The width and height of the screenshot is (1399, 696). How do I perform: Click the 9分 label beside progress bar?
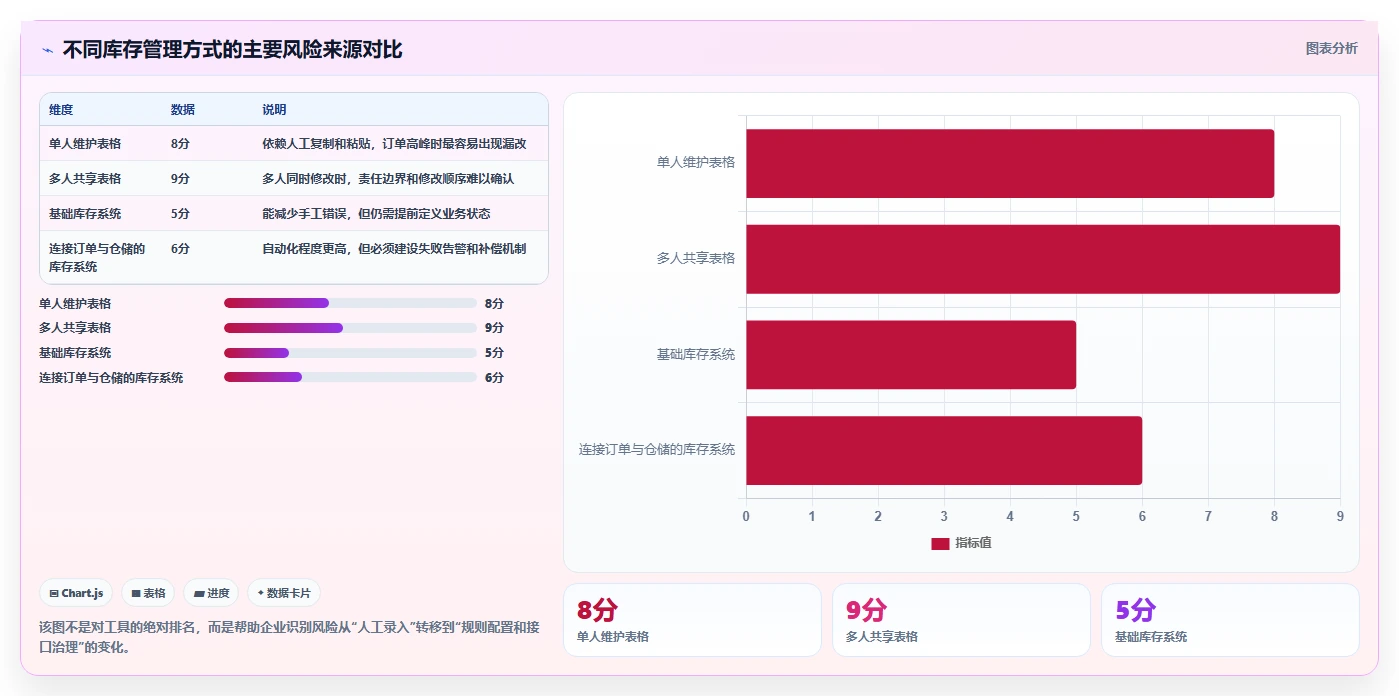pos(494,328)
